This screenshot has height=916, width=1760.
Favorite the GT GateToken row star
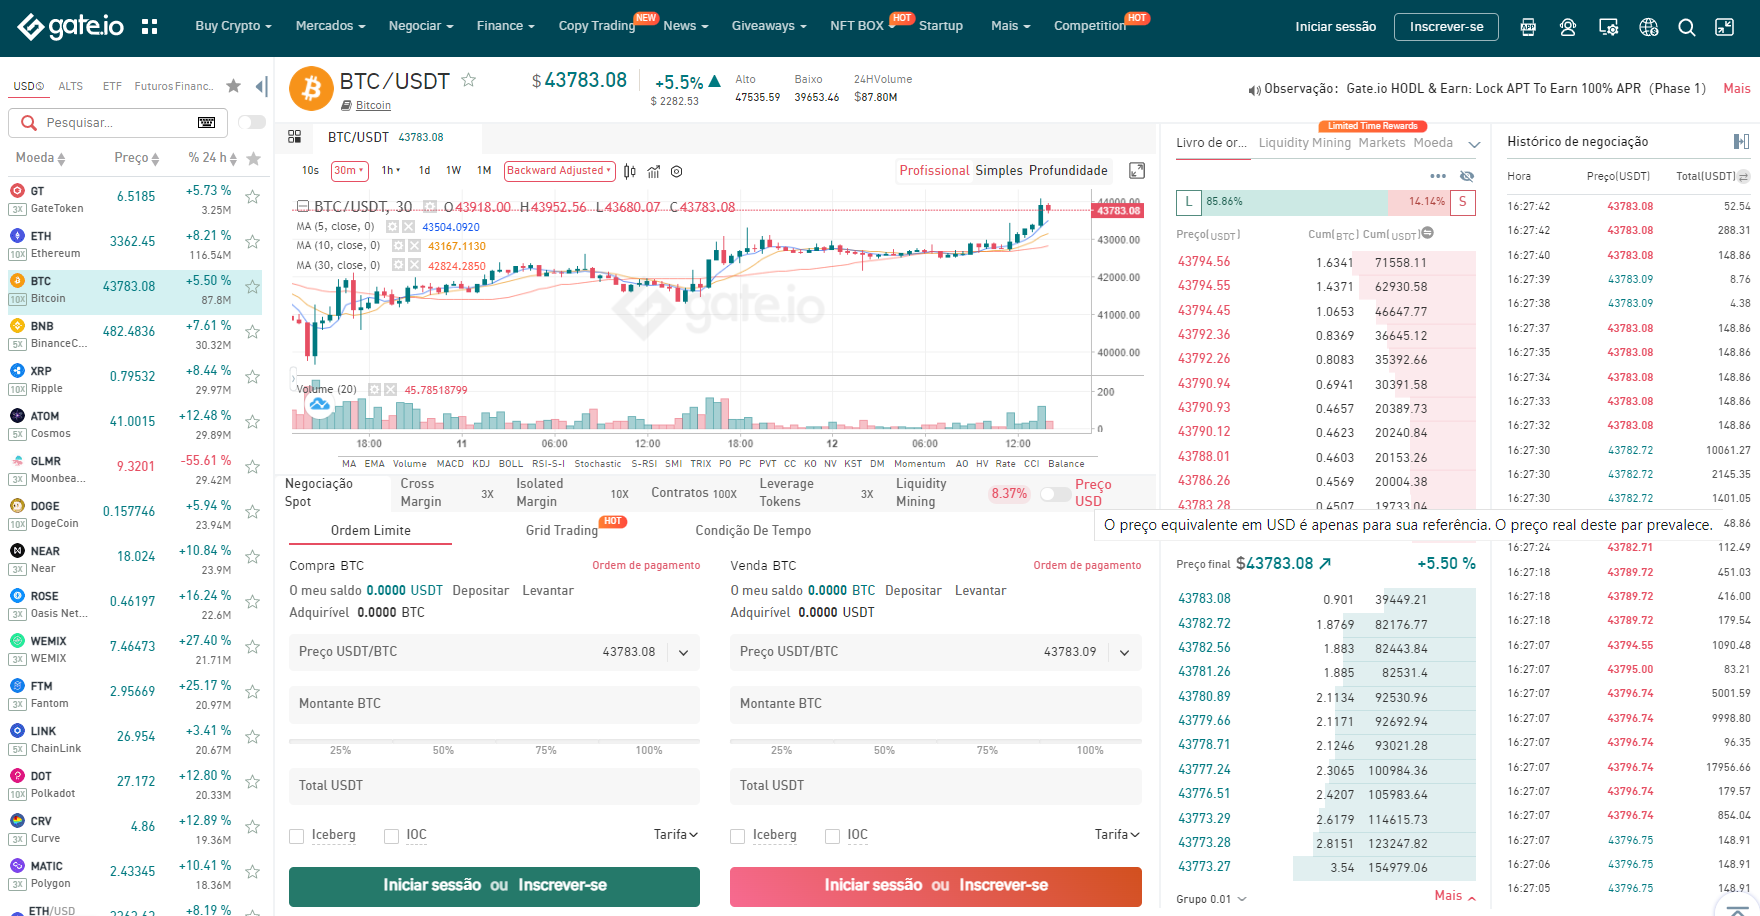[x=253, y=197]
